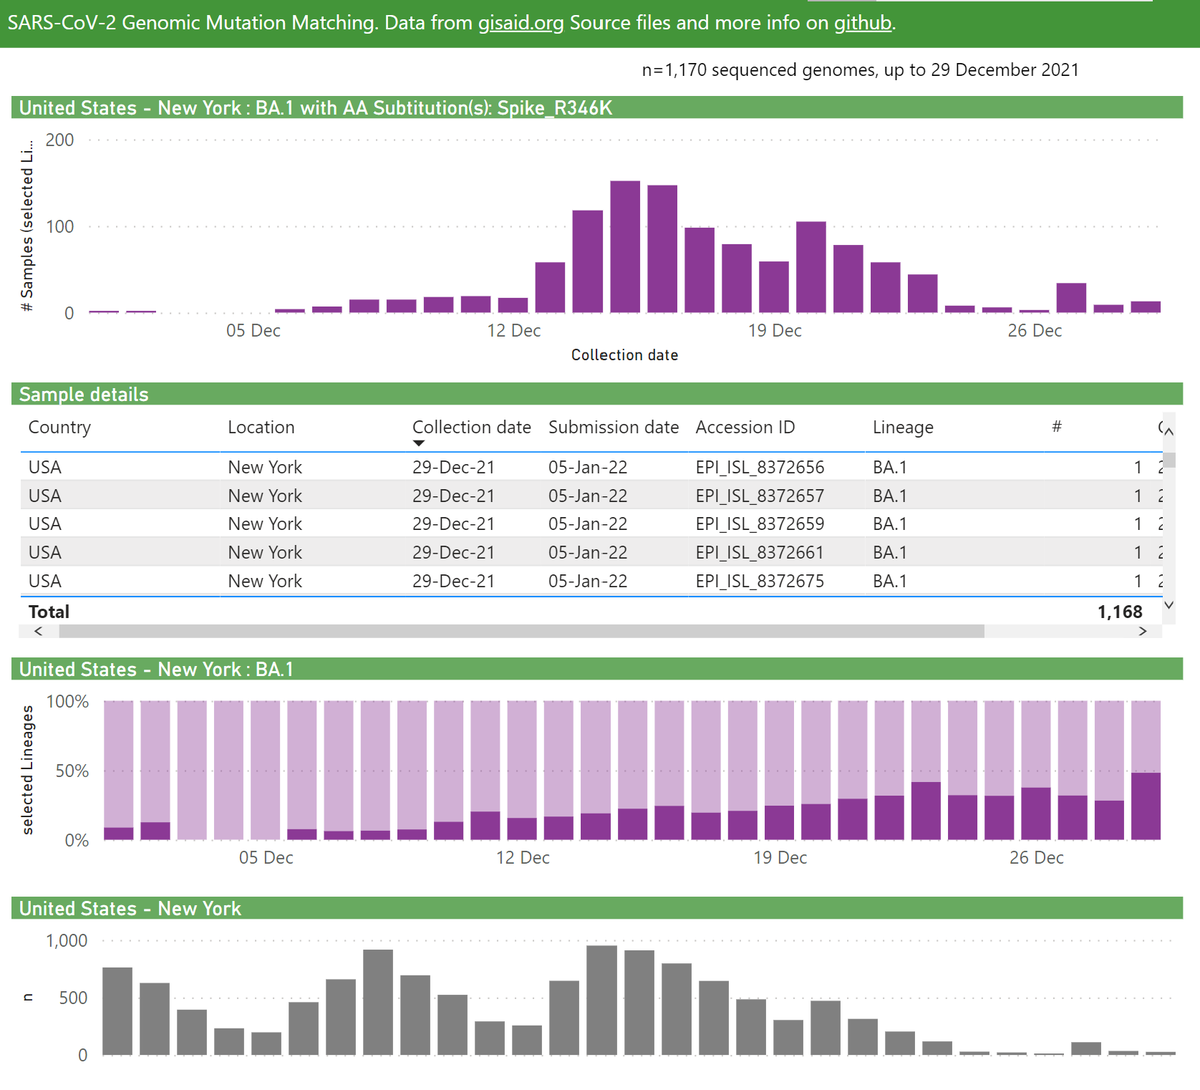1200x1090 pixels.
Task: Sort table by Lineage column header
Action: click(x=903, y=427)
